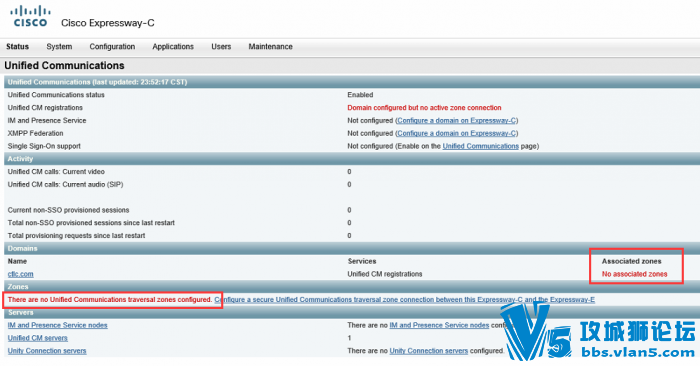This screenshot has height=366, width=700.
Task: Click Configure a domain link for XMPP Federation
Action: [457, 133]
